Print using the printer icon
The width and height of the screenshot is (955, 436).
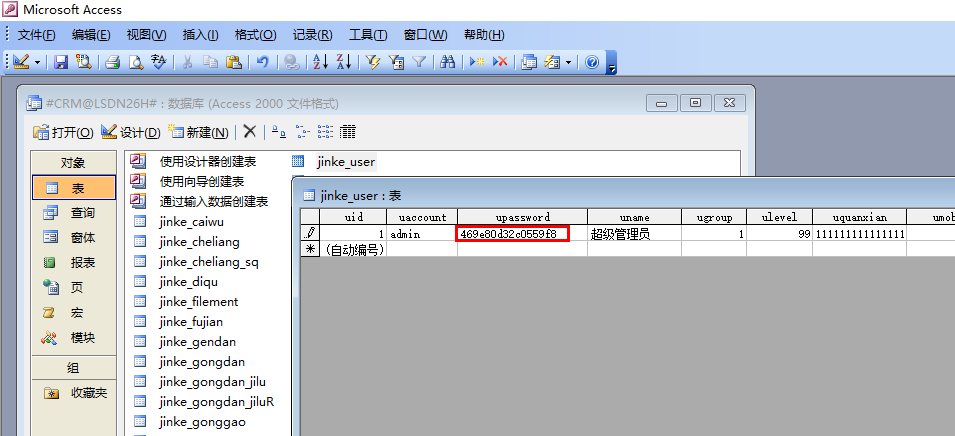click(x=112, y=62)
